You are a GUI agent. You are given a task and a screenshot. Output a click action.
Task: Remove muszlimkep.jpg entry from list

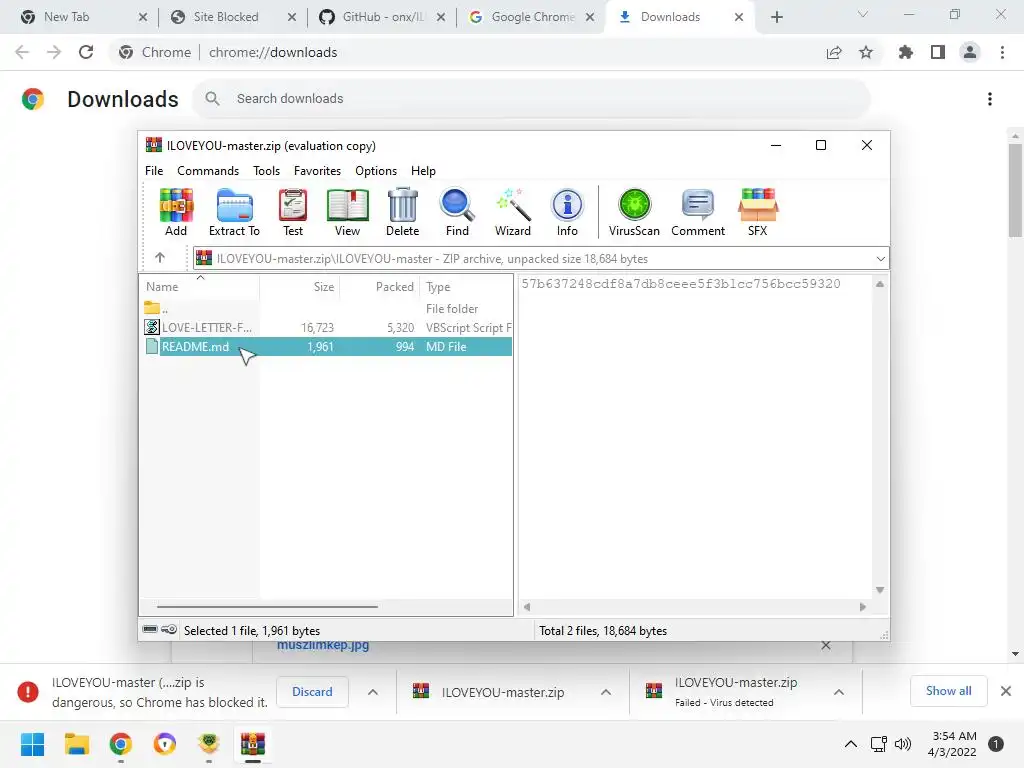[825, 646]
